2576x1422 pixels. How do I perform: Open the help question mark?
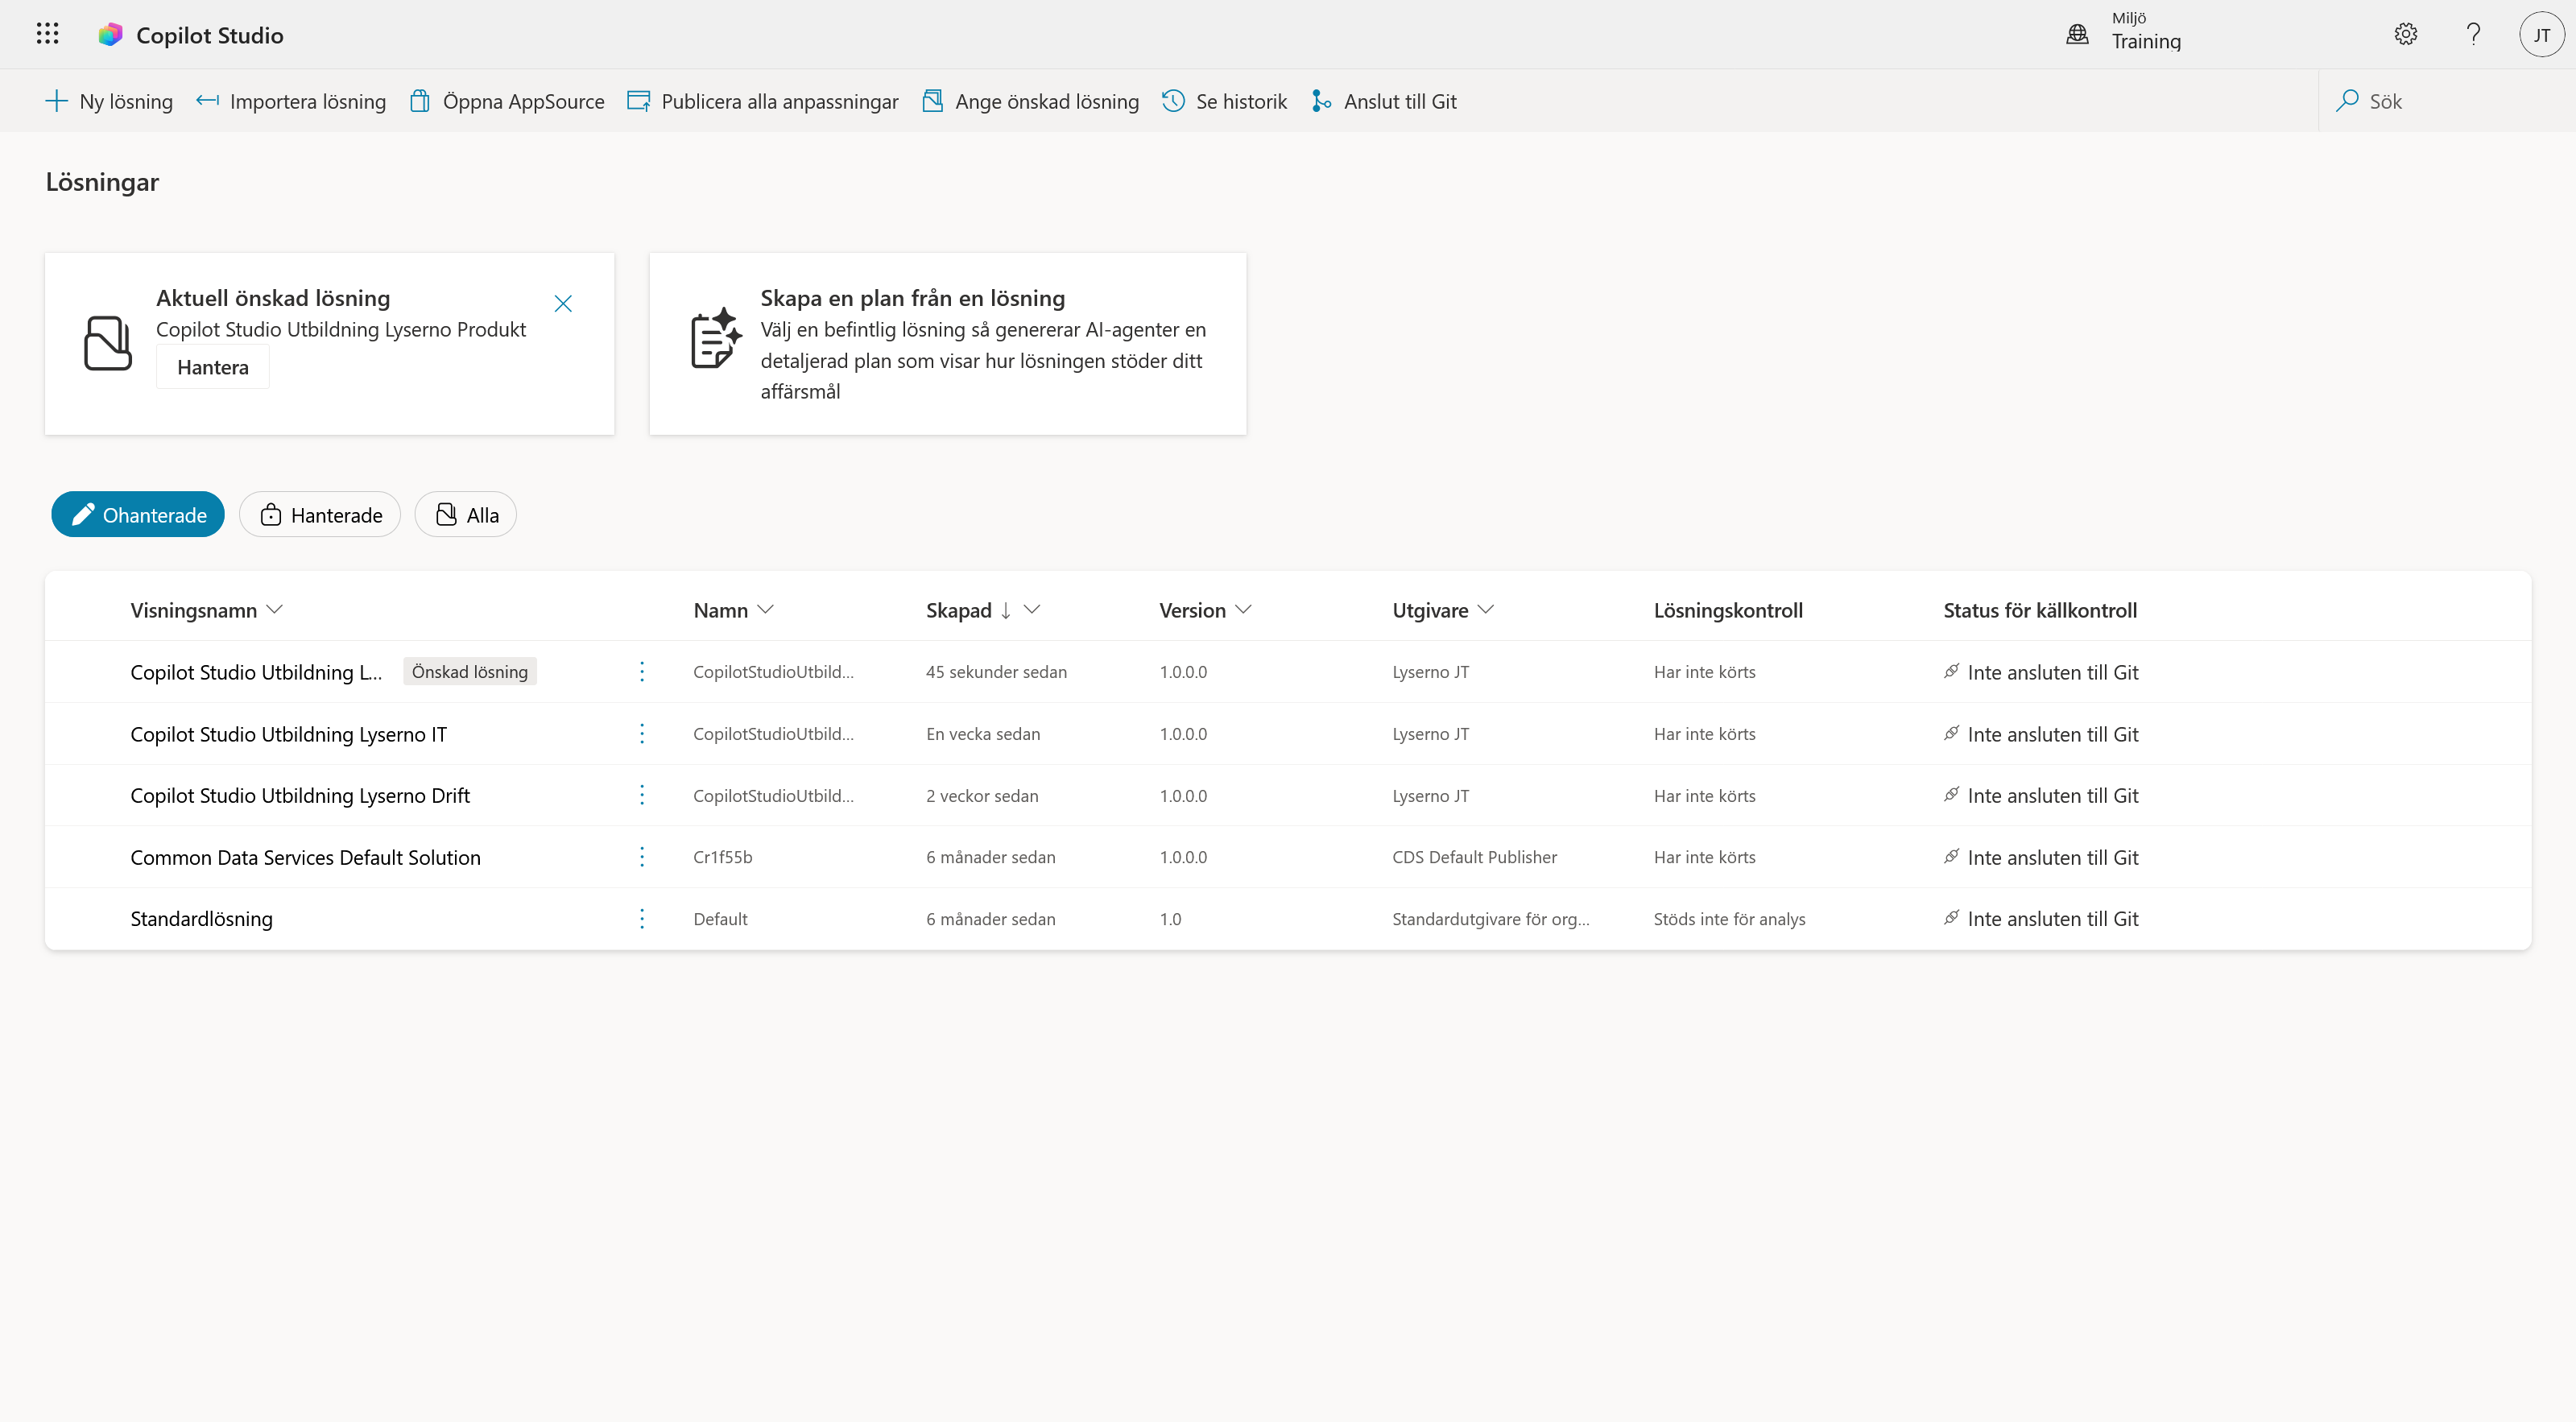point(2473,34)
